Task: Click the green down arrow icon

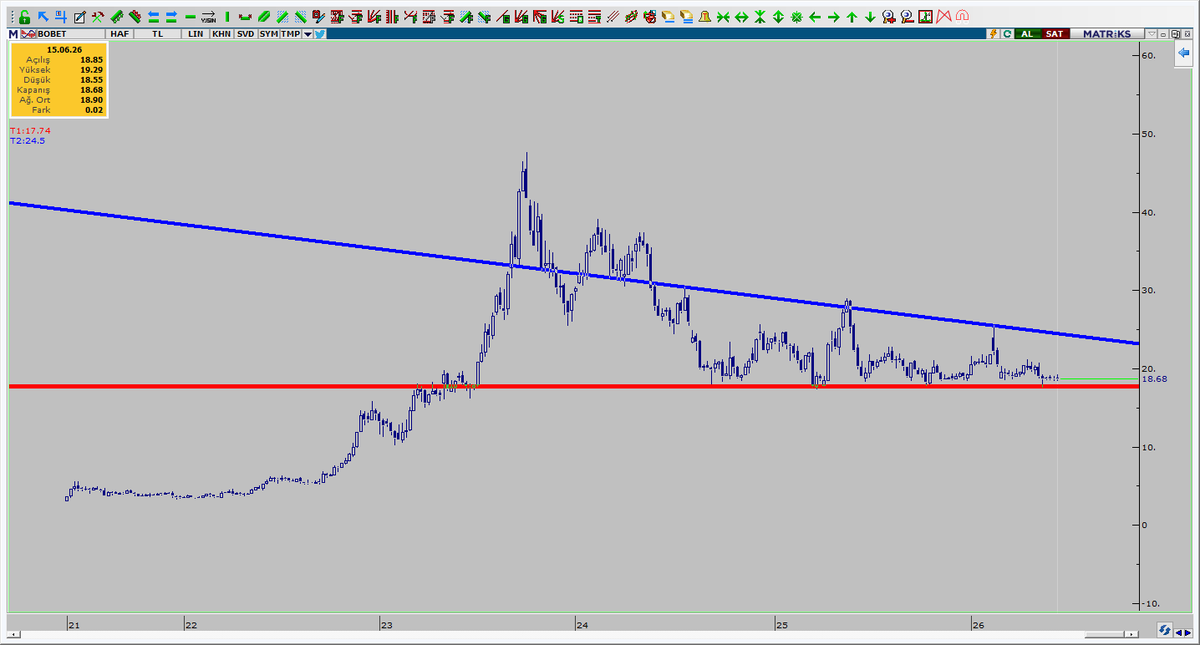Action: pyautogui.click(x=870, y=17)
